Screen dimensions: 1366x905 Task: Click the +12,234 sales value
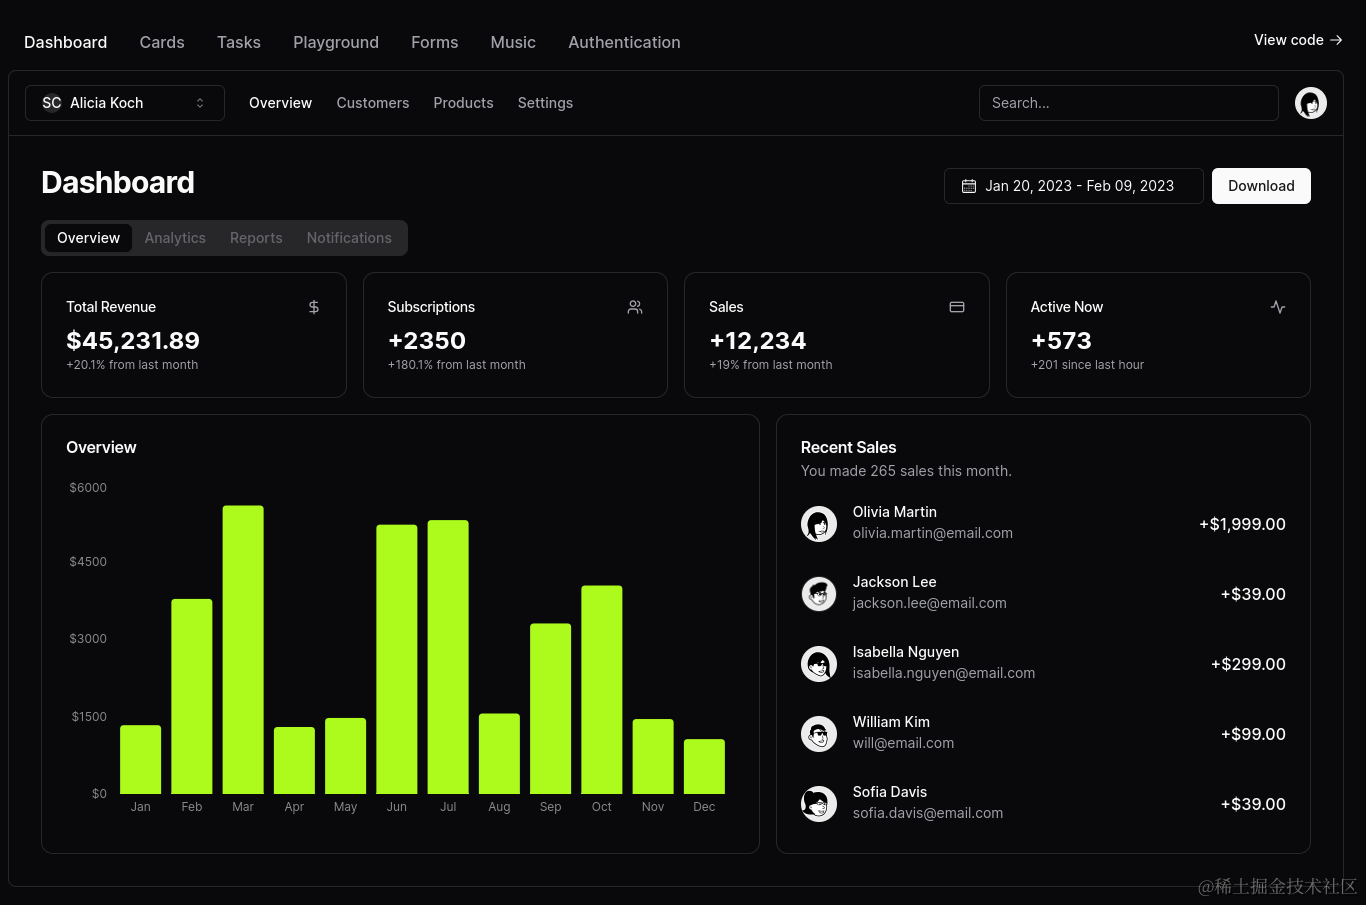point(758,341)
